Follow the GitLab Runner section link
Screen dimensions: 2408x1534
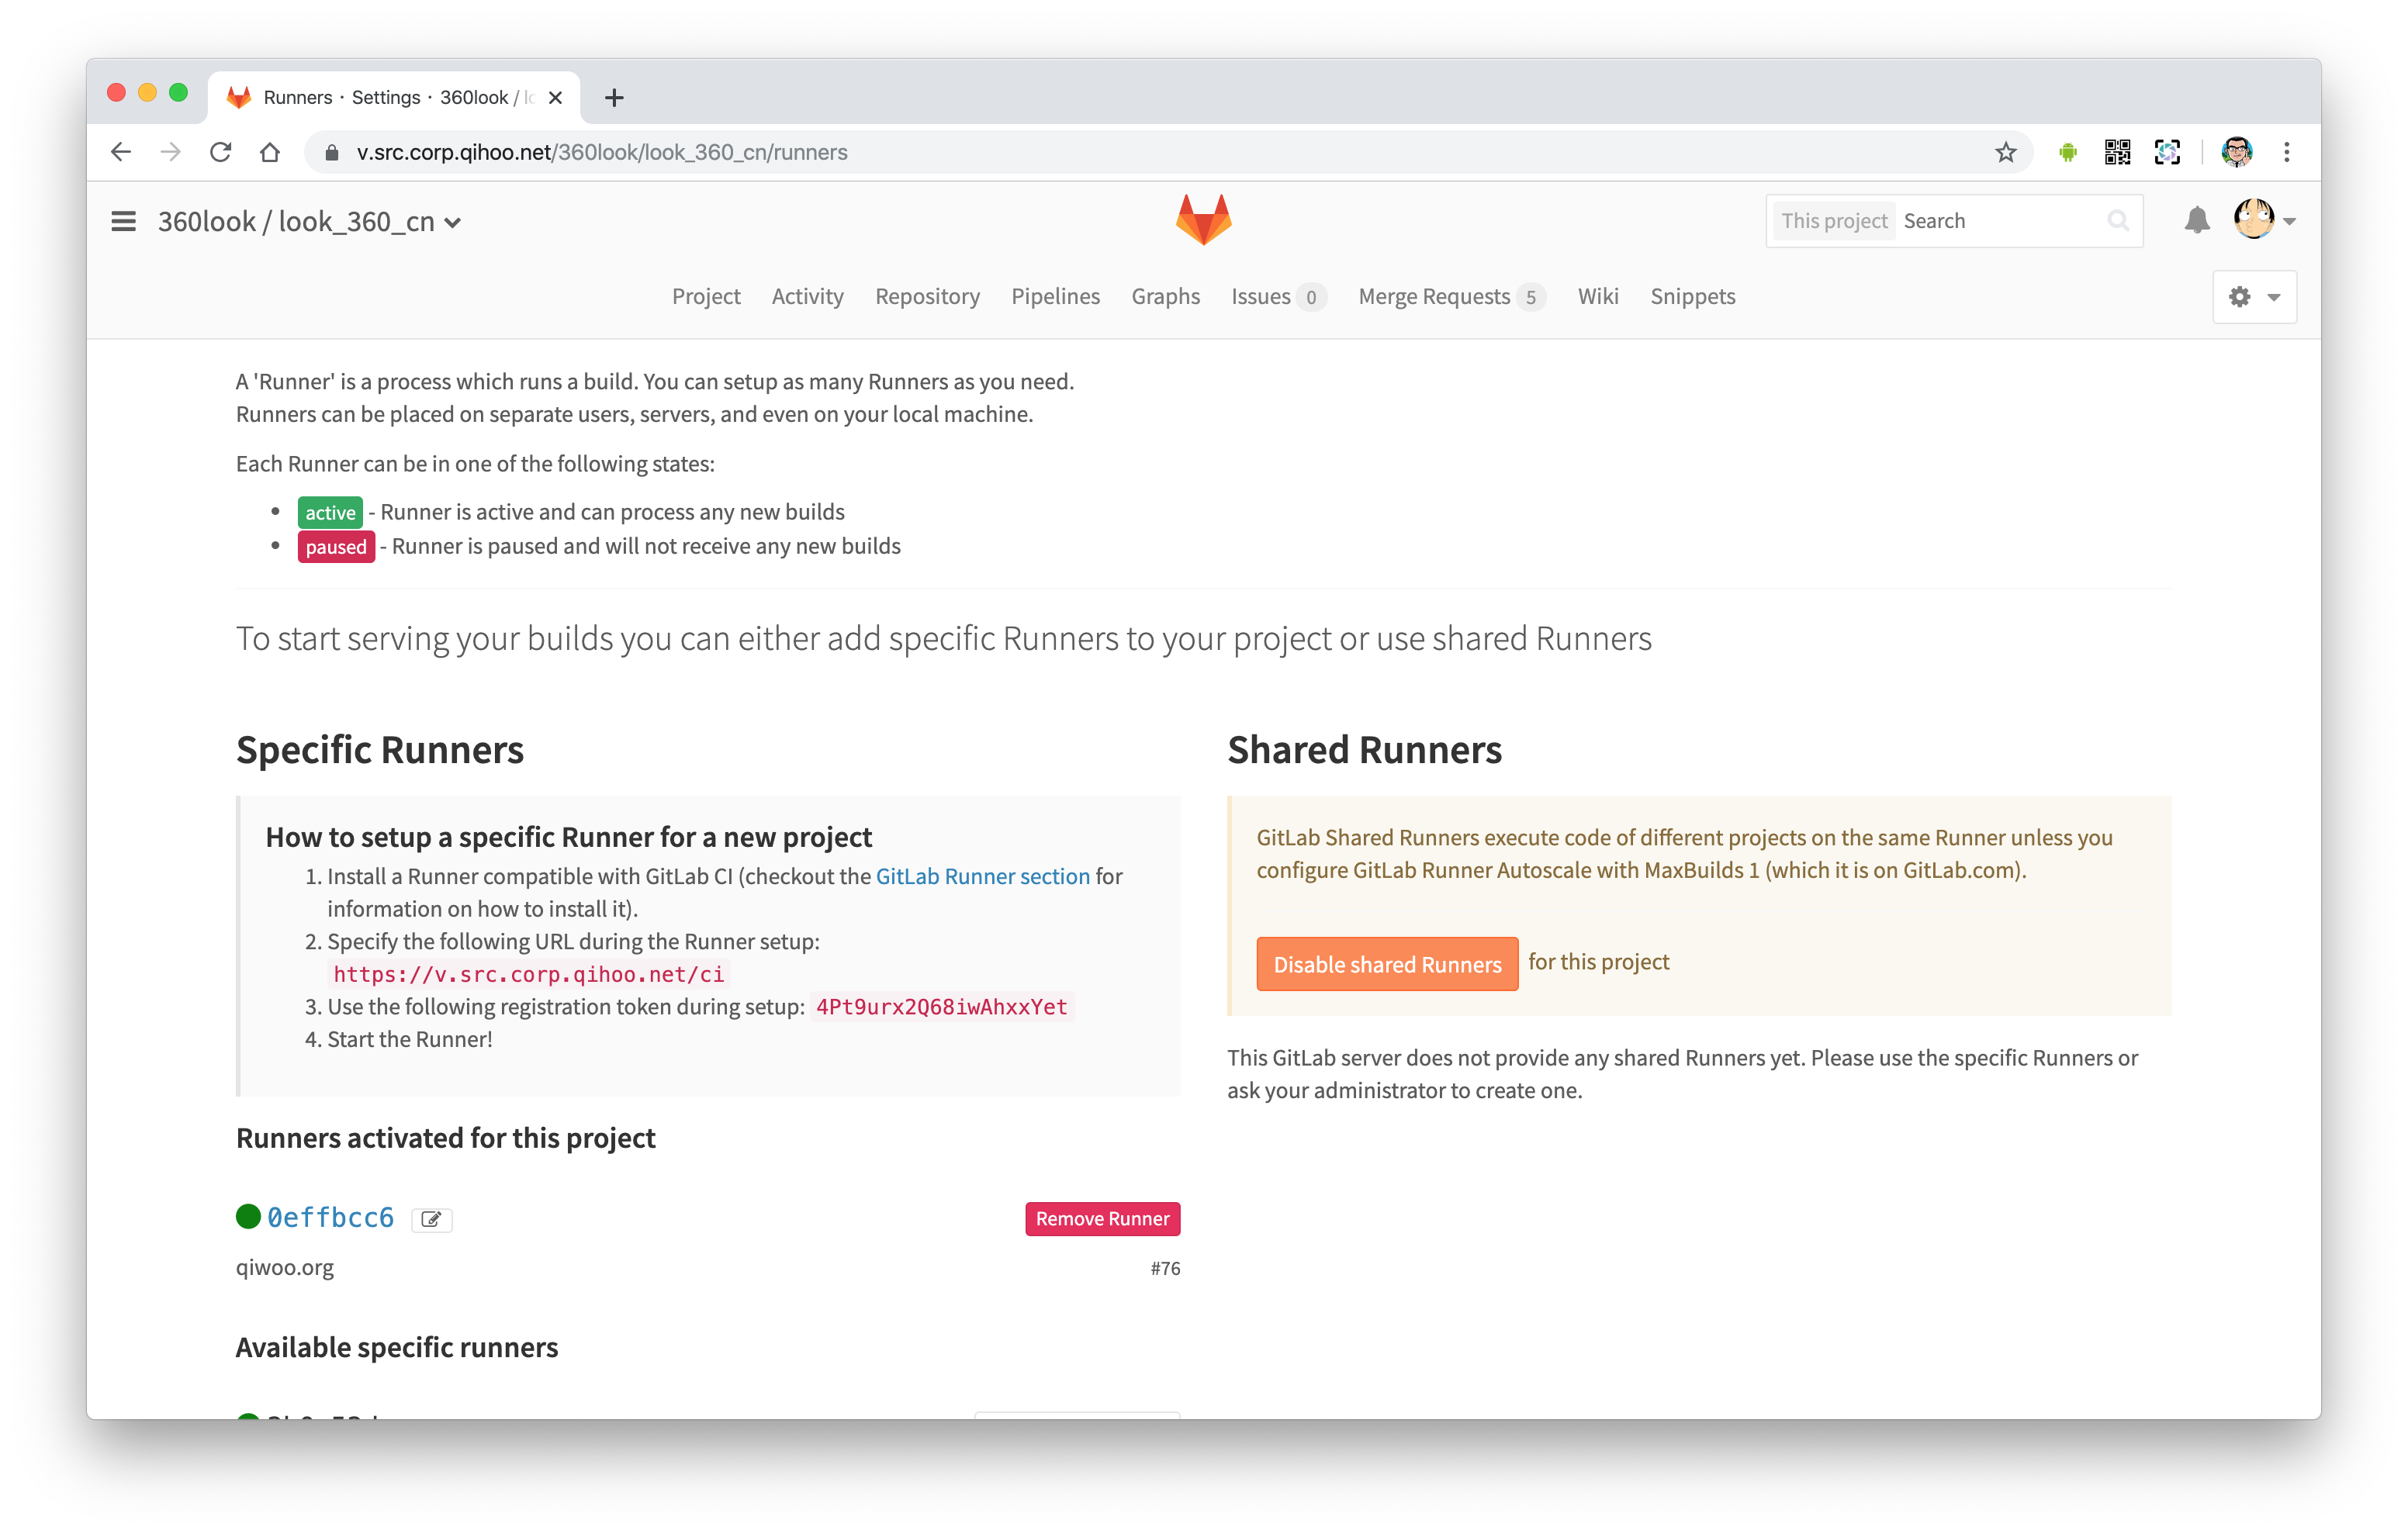[982, 876]
